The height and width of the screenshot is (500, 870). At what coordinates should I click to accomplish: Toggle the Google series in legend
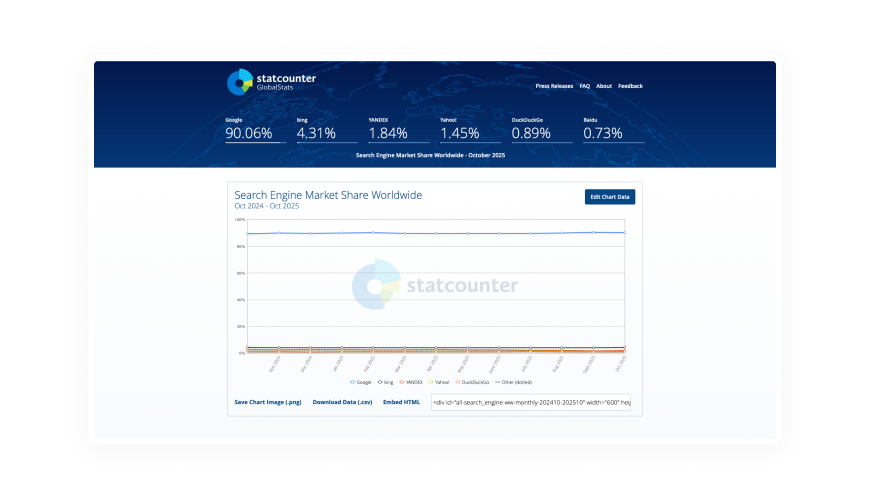(361, 382)
